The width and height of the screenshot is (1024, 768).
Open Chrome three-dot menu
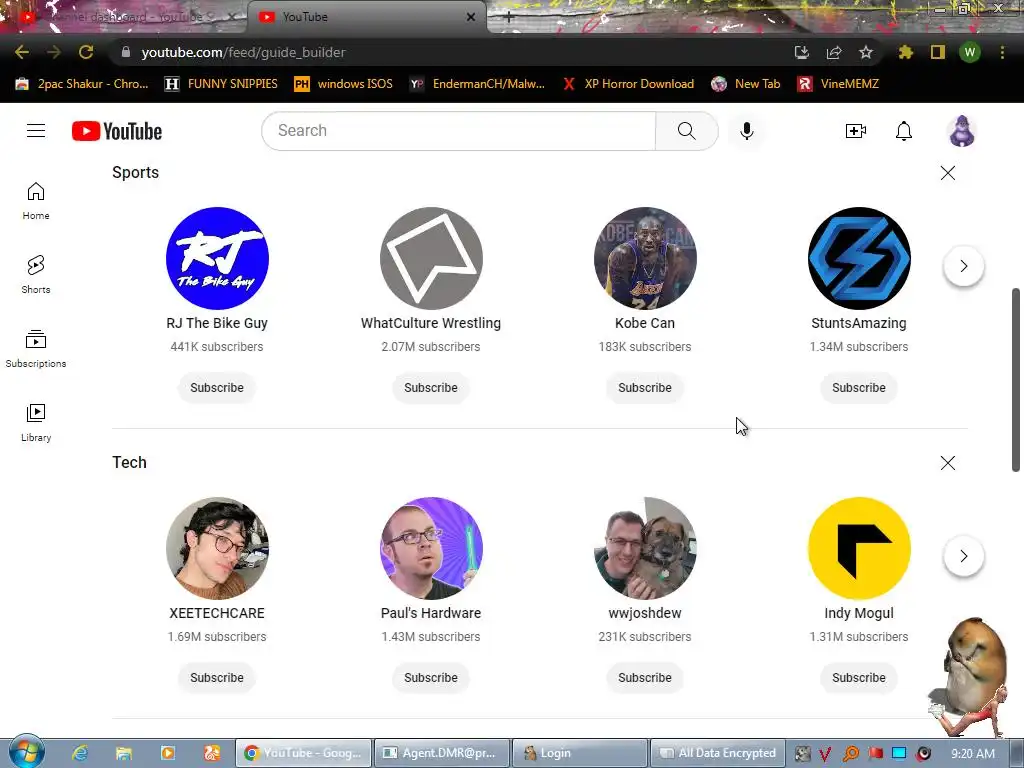(x=1002, y=52)
